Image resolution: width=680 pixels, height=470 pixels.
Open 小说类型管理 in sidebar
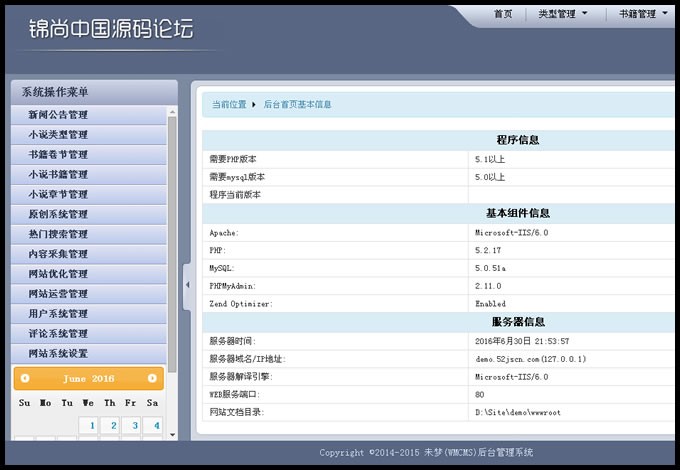[88, 134]
